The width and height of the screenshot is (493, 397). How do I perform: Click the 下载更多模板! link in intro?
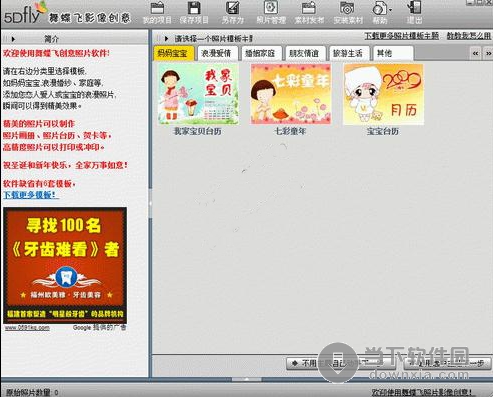(31, 195)
